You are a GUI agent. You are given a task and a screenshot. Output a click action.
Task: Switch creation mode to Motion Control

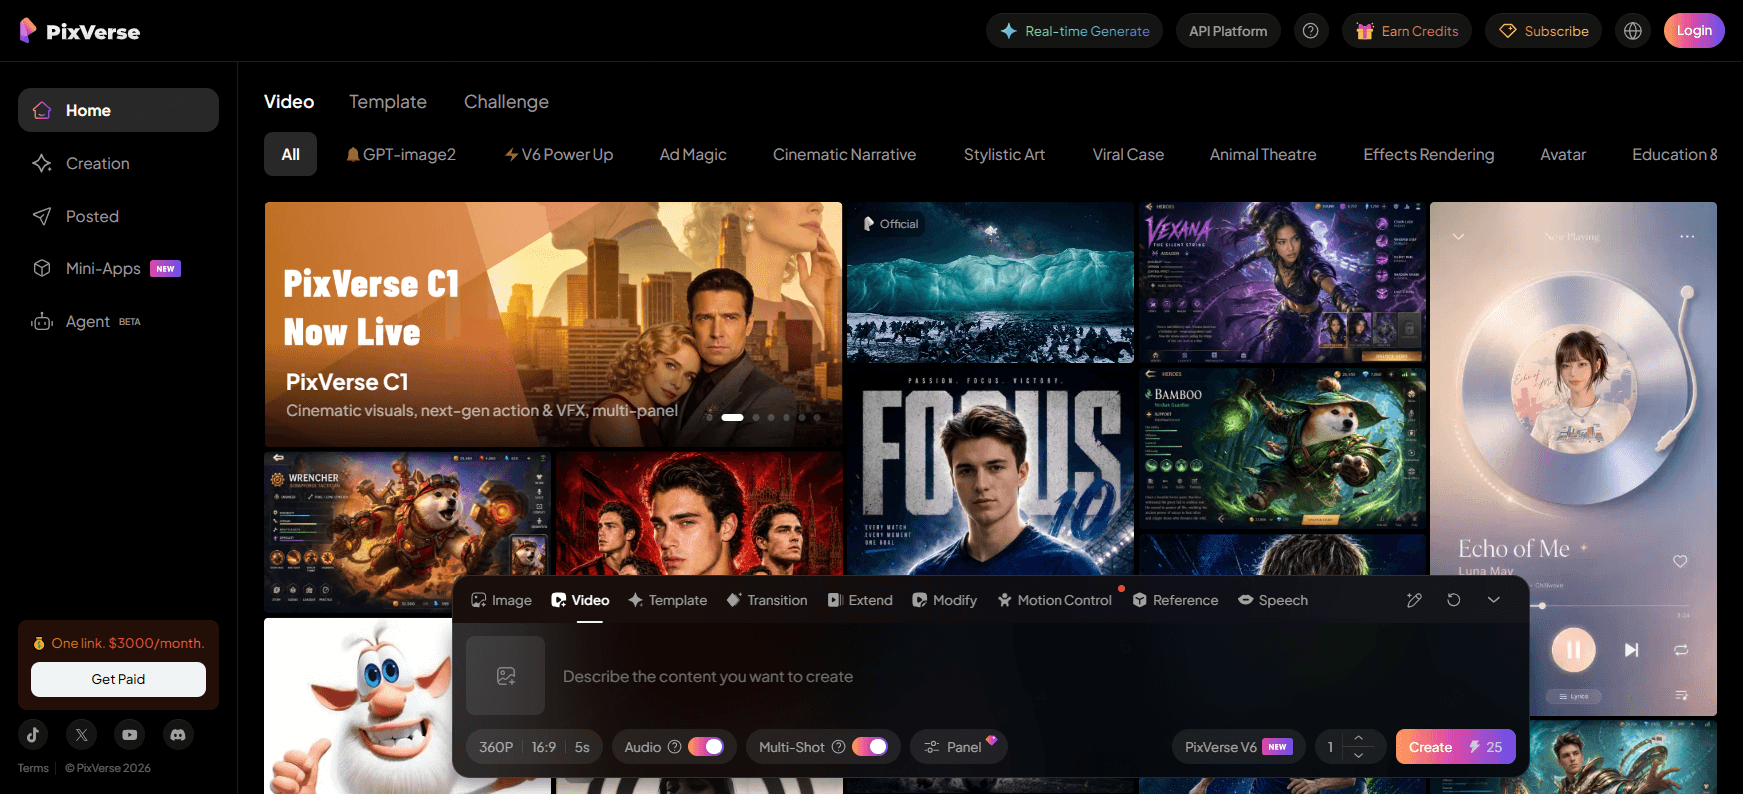pos(1055,600)
